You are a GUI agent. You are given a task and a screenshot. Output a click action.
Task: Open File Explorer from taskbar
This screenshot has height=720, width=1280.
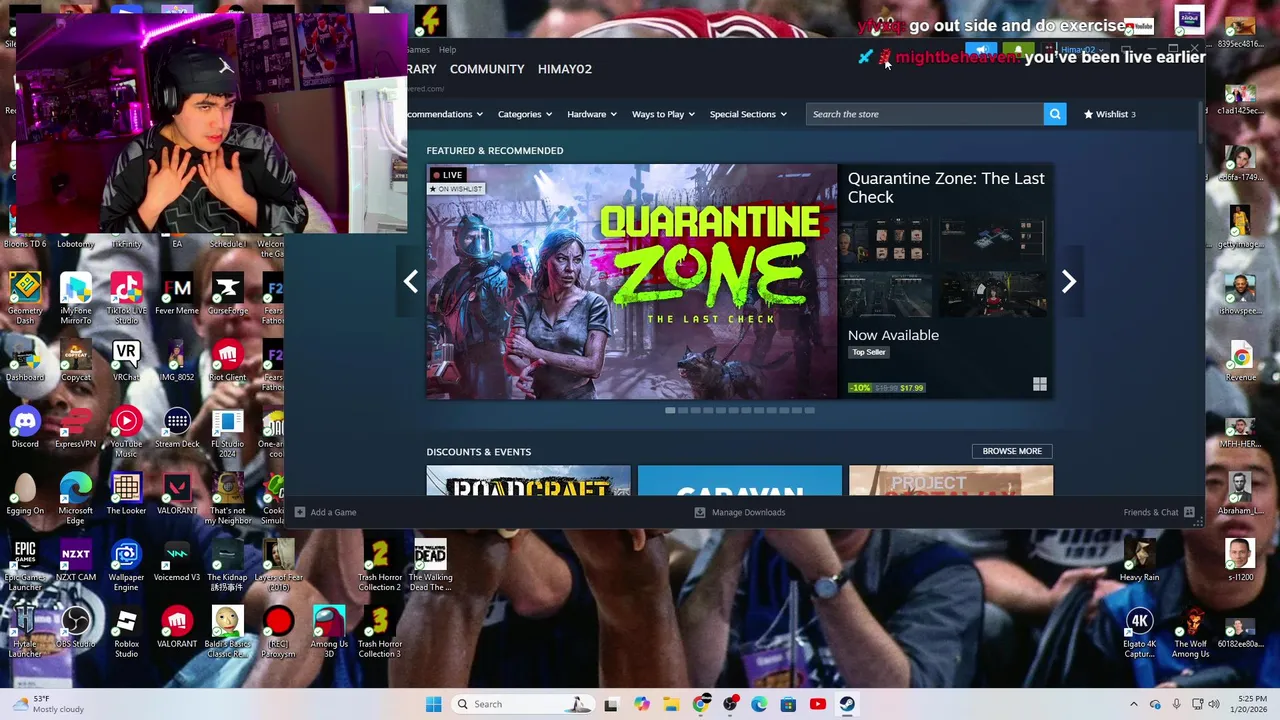(x=671, y=704)
